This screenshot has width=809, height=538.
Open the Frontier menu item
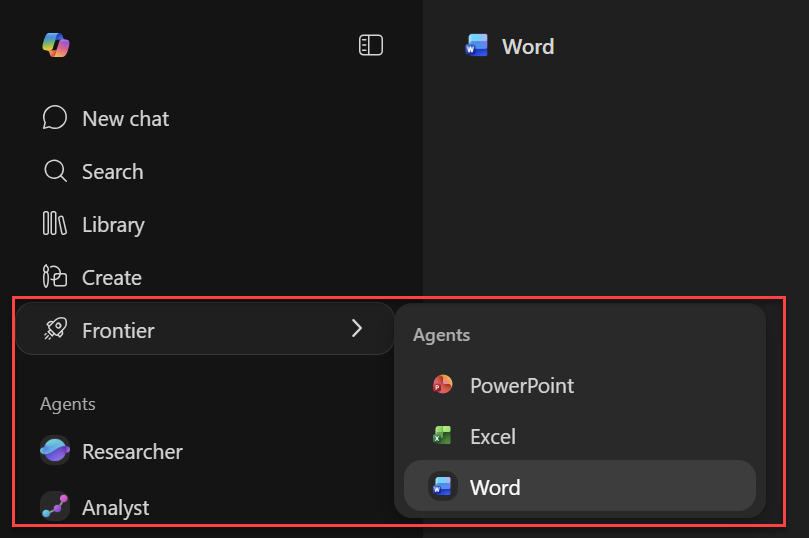205,329
